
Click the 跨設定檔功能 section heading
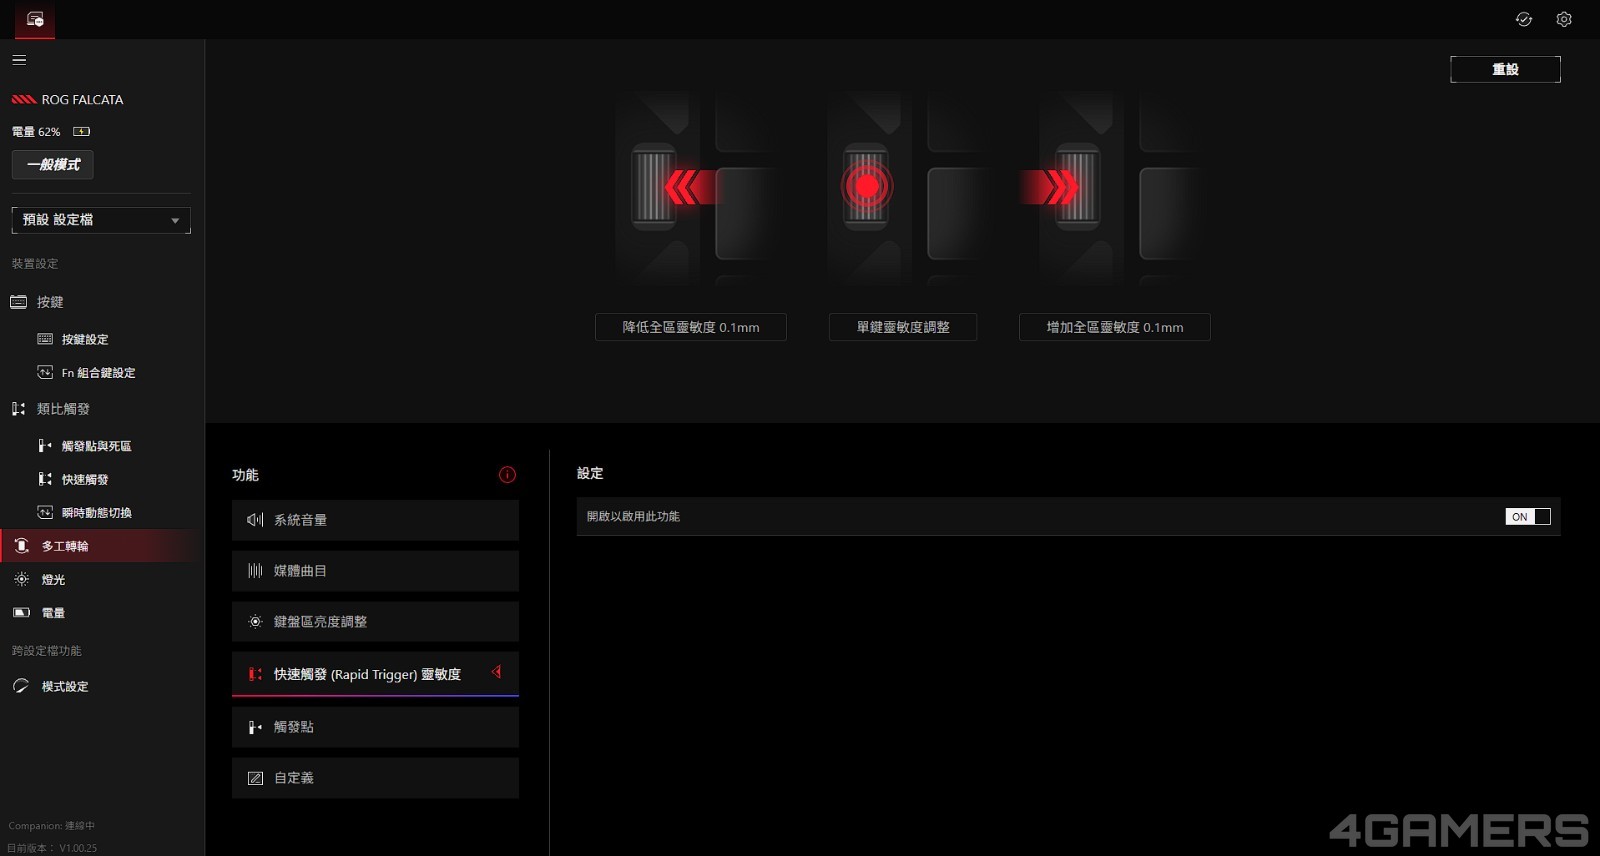[x=47, y=651]
